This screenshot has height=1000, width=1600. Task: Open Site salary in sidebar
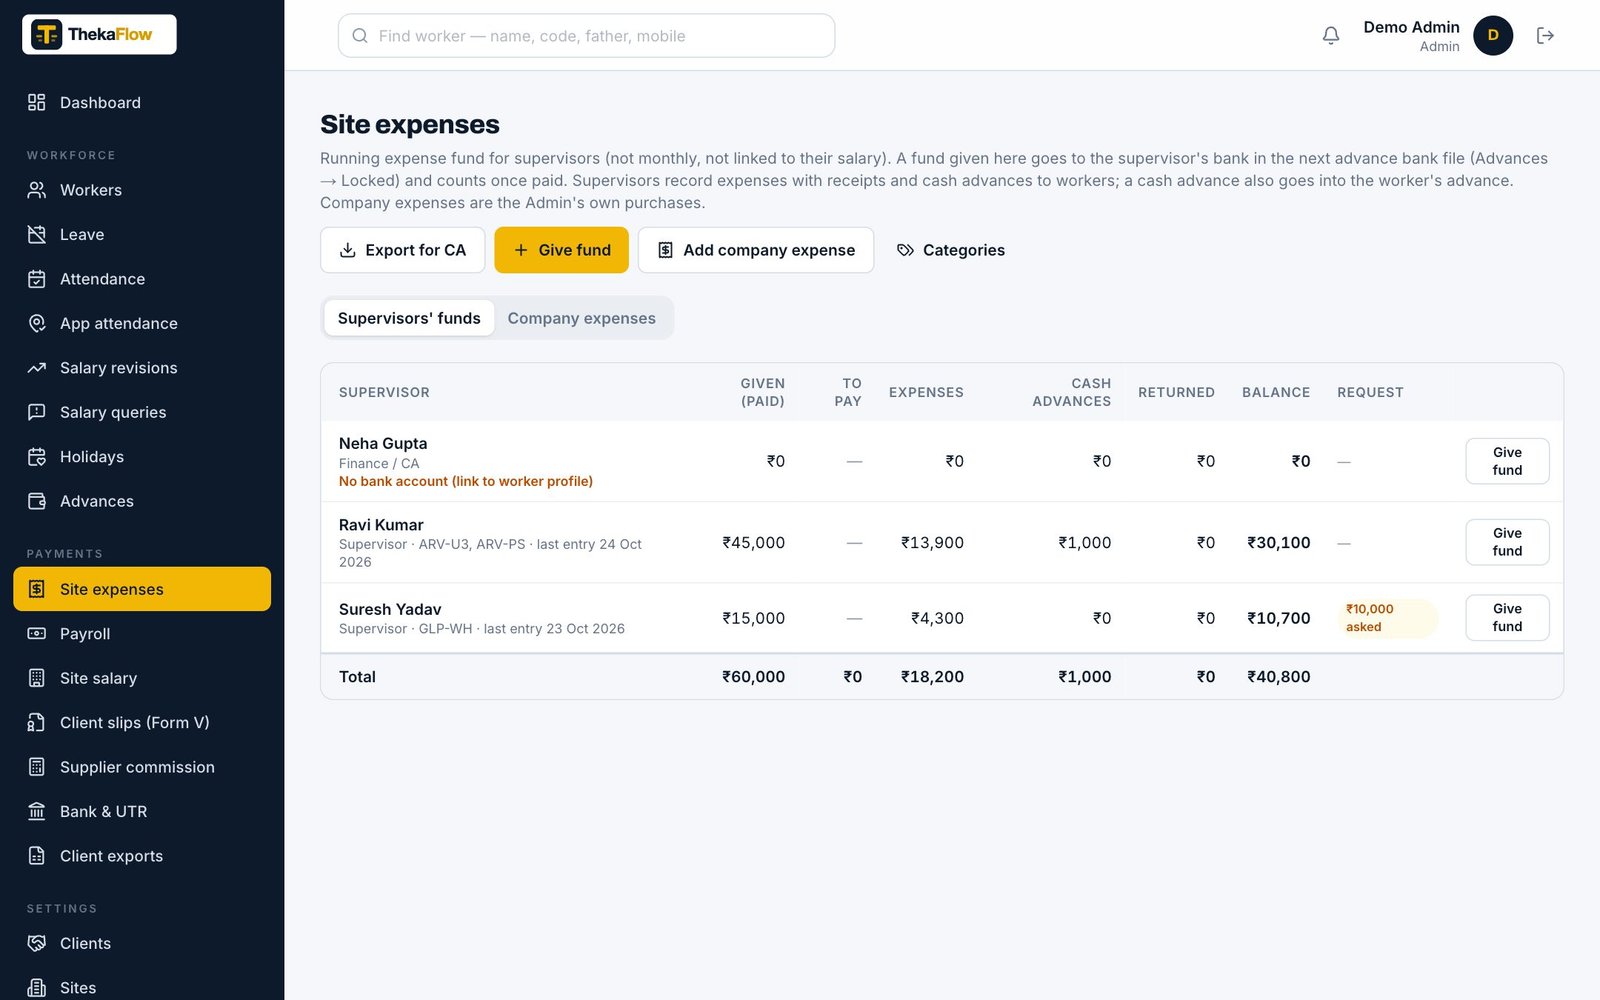click(142, 678)
